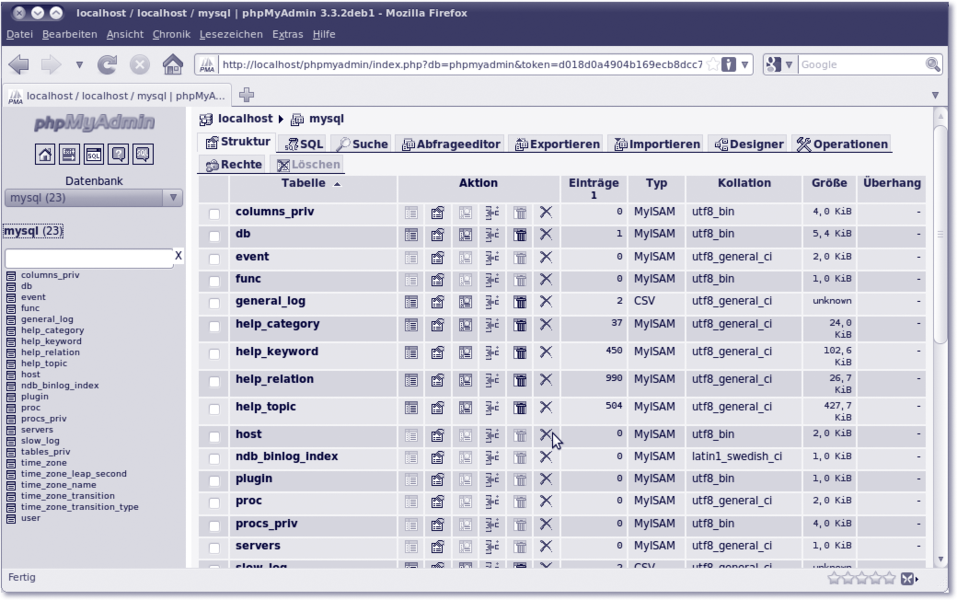Open search engine dropdown in Firefox search box
The height and width of the screenshot is (600, 957).
(x=781, y=65)
